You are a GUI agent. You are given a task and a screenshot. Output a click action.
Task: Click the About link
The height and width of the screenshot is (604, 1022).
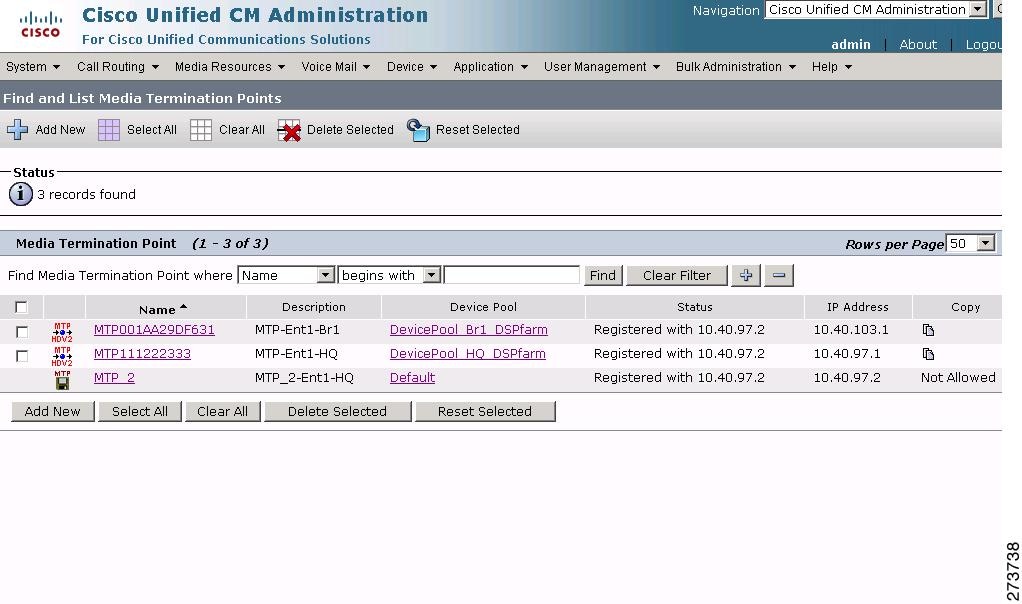(918, 44)
